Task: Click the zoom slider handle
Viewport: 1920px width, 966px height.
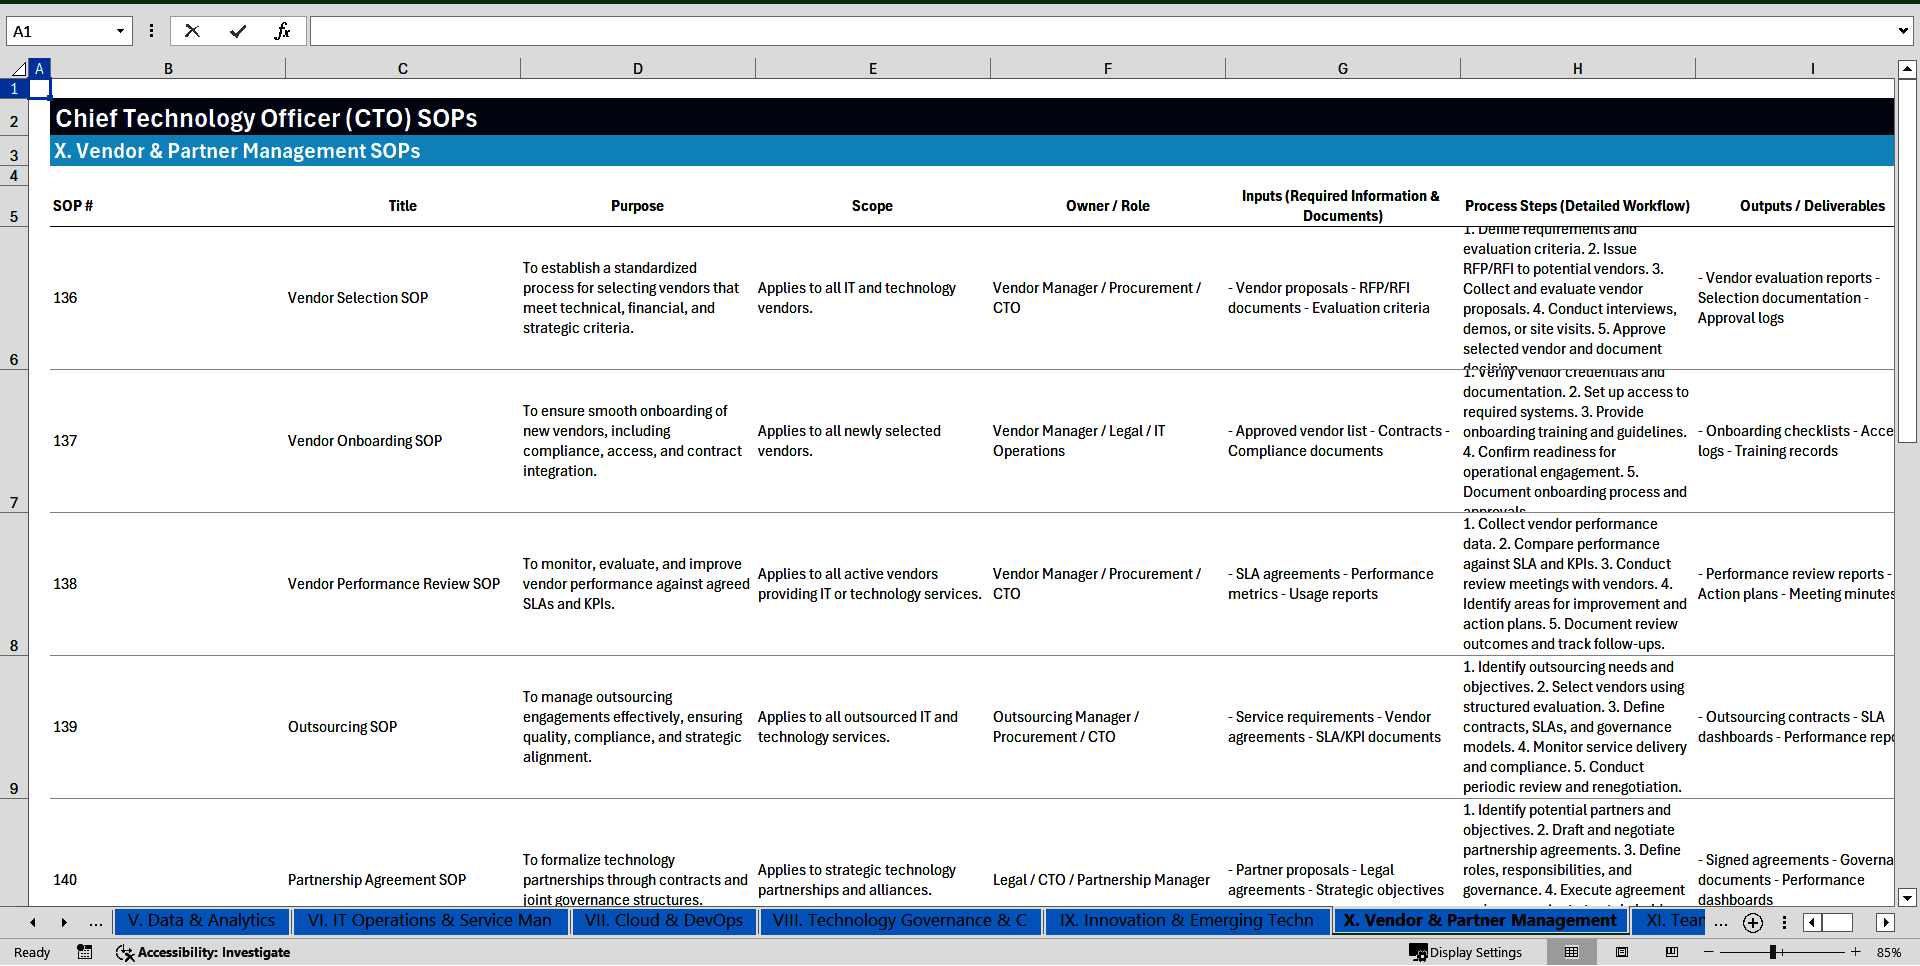Action: click(1773, 952)
